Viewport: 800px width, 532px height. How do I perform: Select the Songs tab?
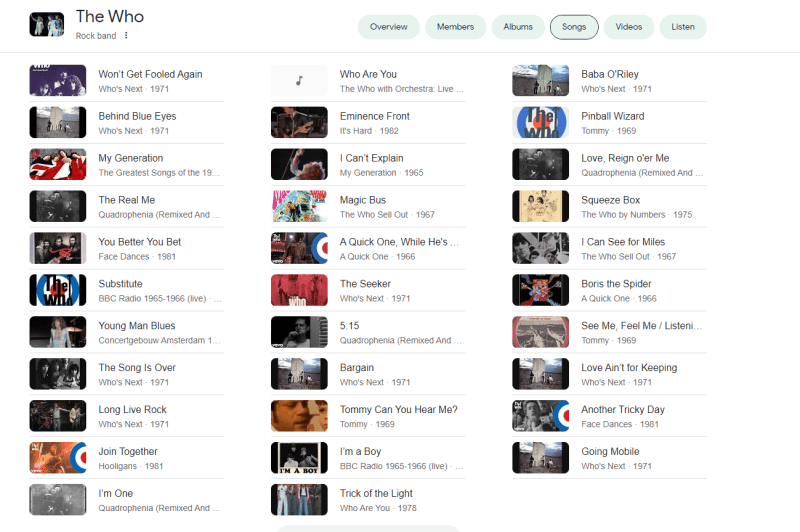click(x=574, y=27)
